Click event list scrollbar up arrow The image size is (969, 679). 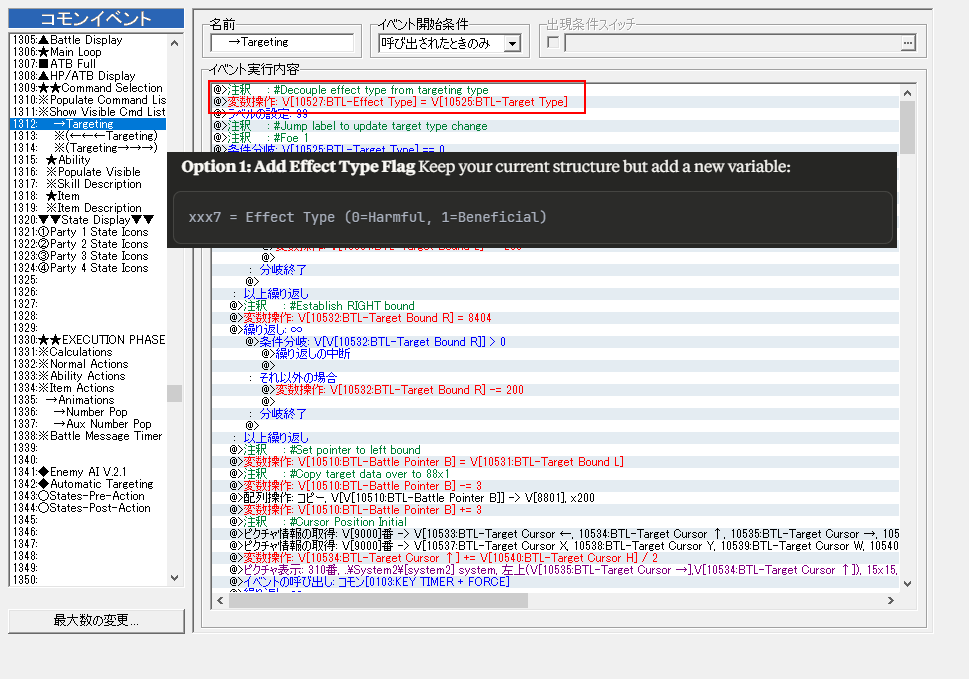[174, 43]
